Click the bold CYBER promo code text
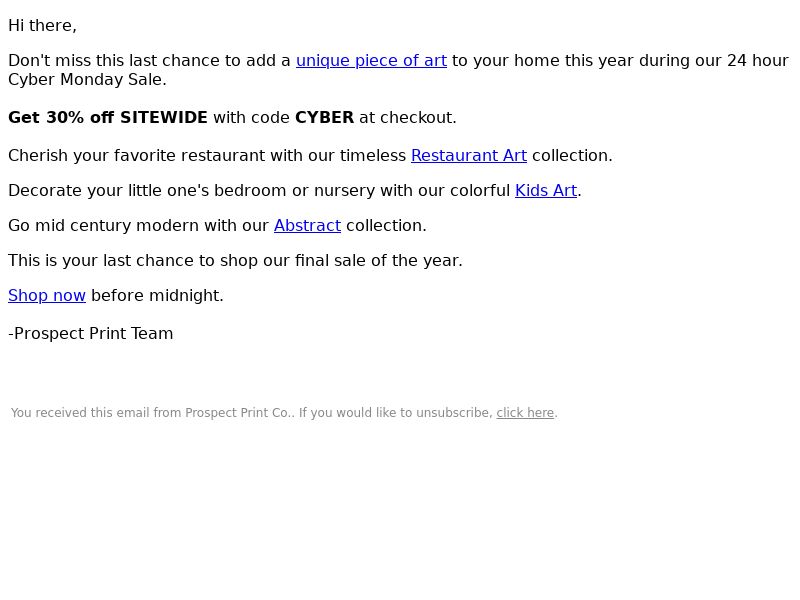This screenshot has width=800, height=600. click(324, 118)
